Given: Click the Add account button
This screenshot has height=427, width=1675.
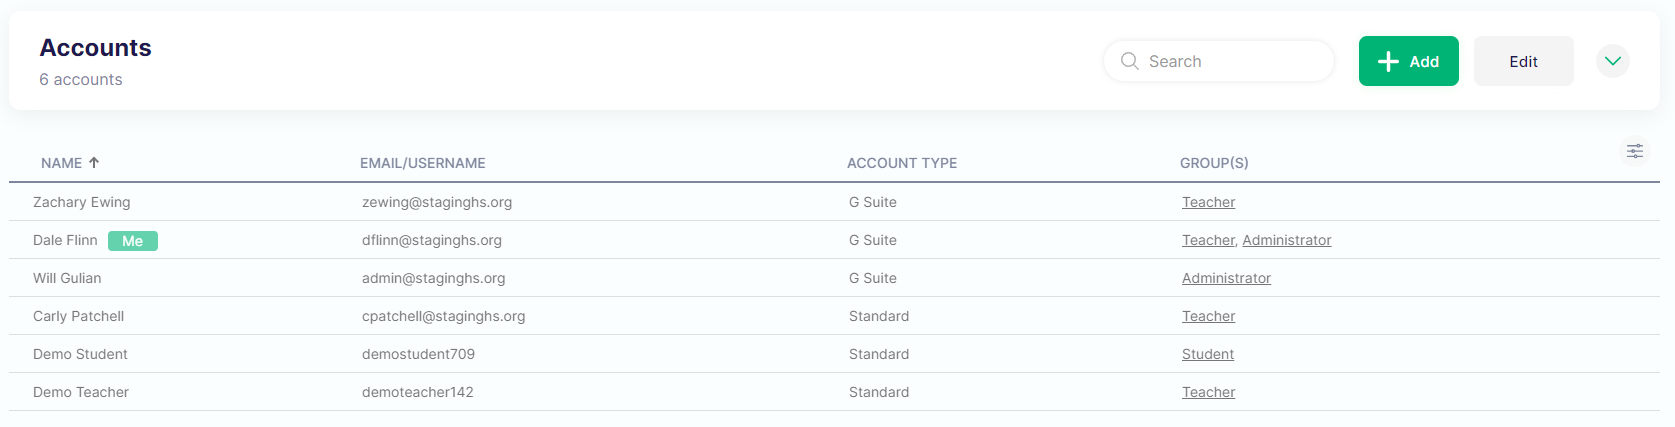Looking at the screenshot, I should pyautogui.click(x=1408, y=61).
